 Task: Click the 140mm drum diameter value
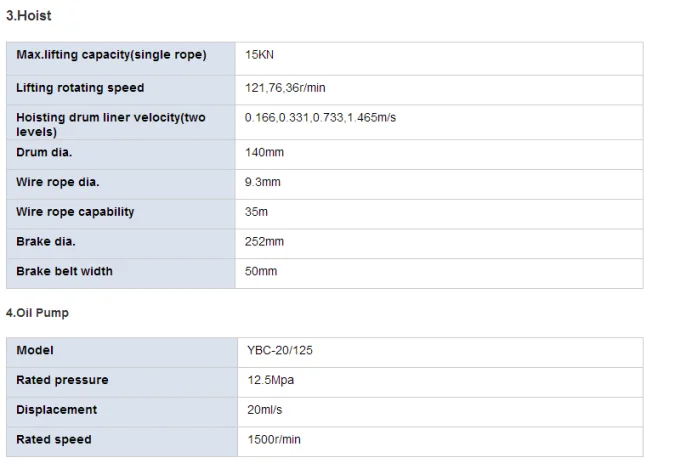(x=265, y=153)
